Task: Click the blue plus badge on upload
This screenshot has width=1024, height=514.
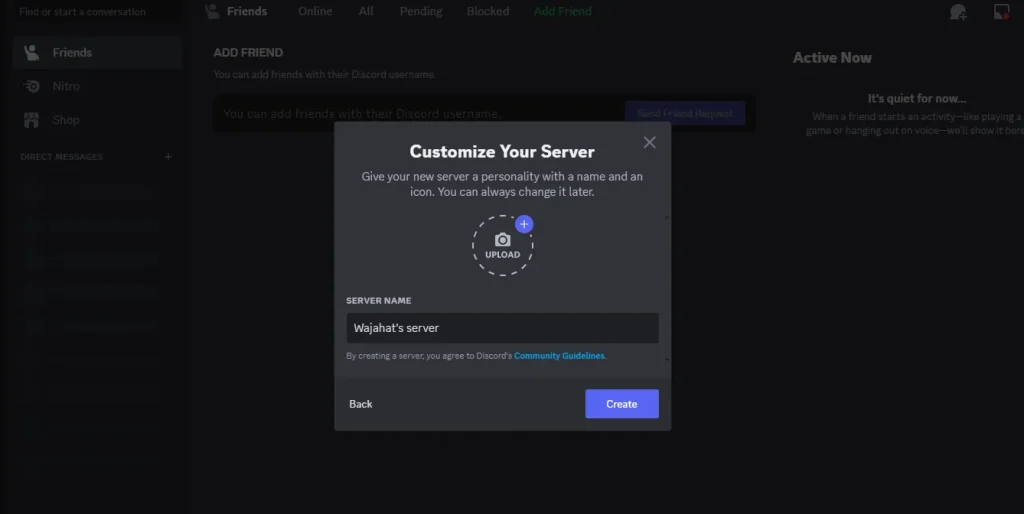Action: [524, 224]
